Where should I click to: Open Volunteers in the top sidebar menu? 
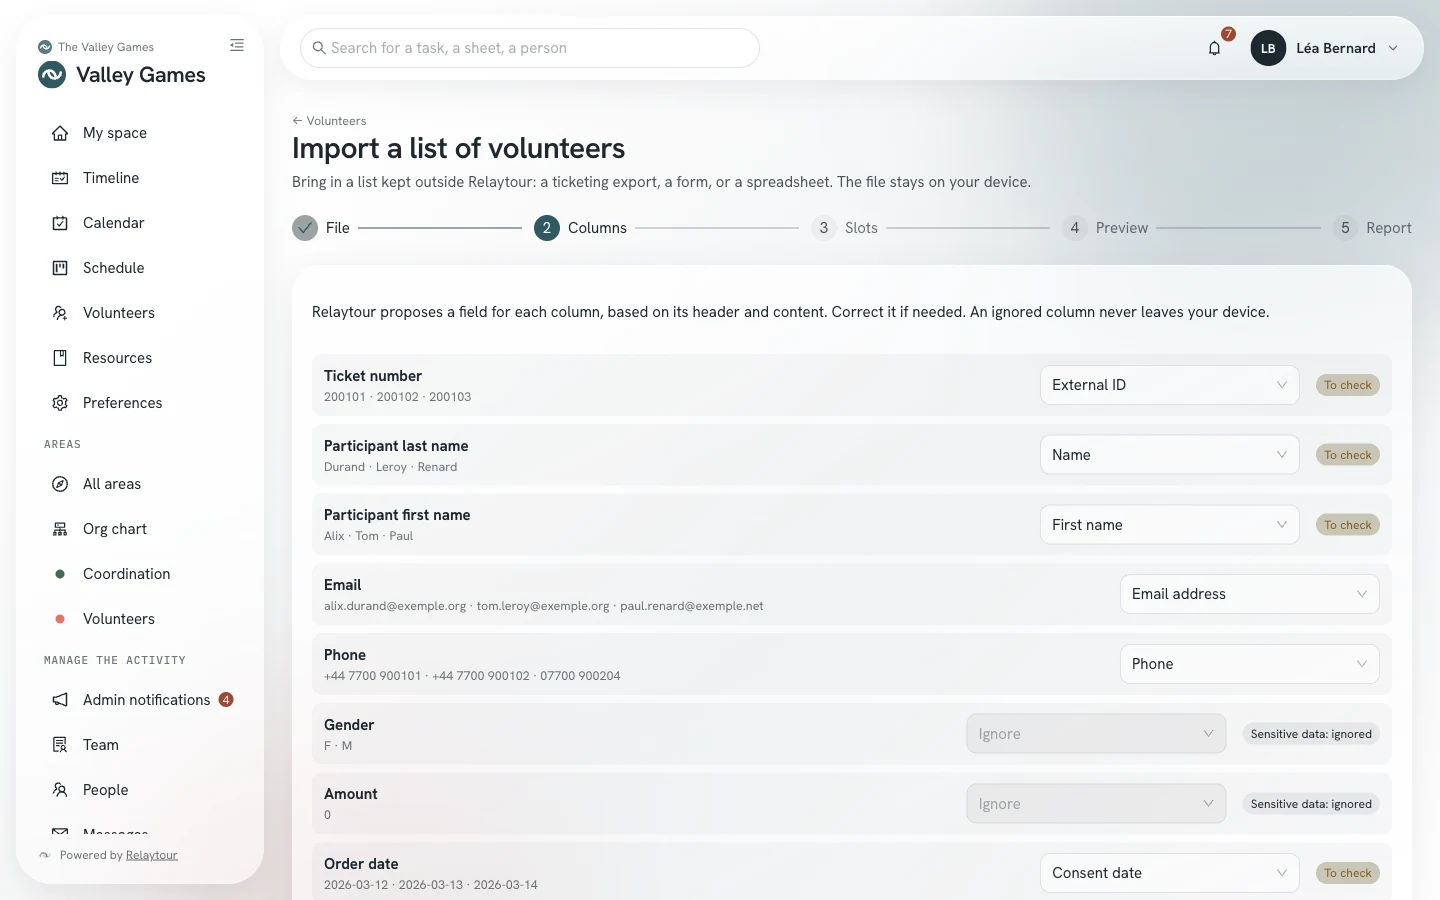pos(119,313)
